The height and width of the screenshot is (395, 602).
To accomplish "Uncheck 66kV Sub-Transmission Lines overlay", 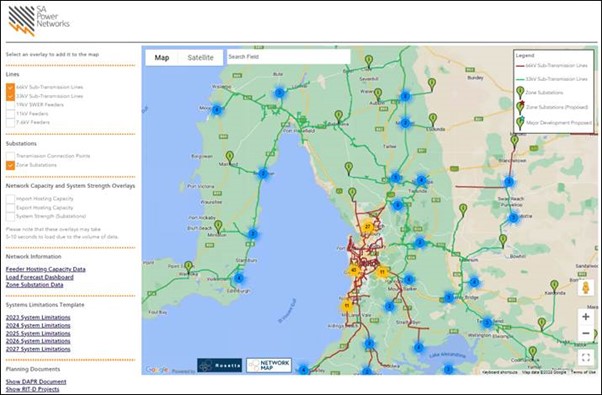I will 10,88.
